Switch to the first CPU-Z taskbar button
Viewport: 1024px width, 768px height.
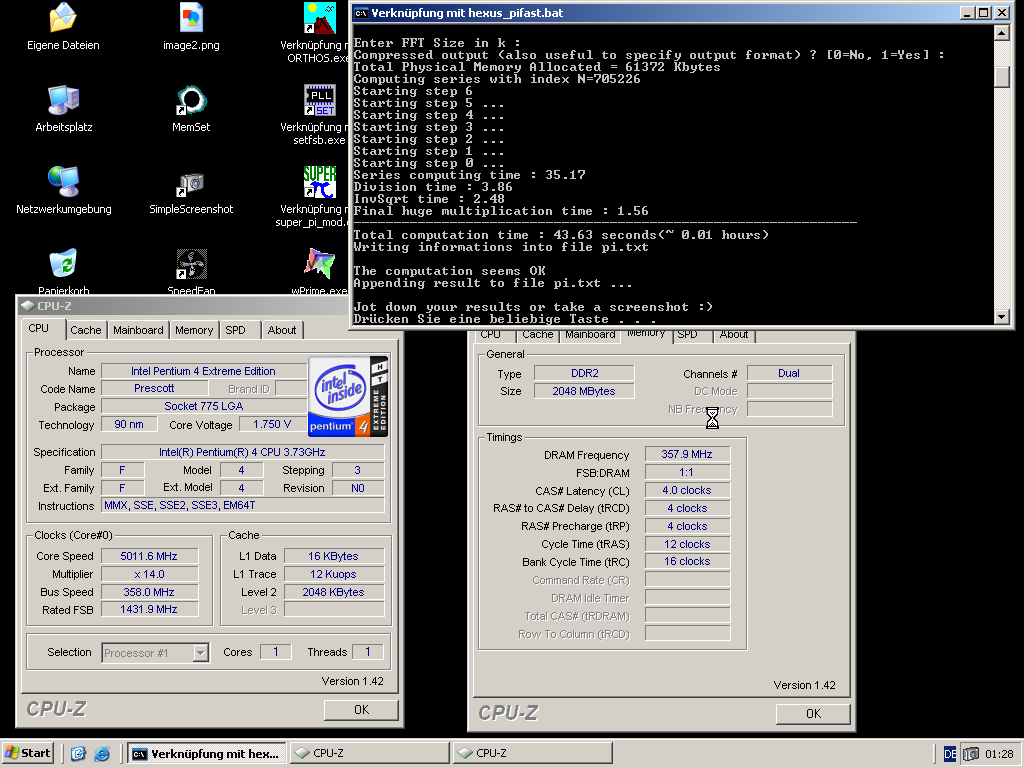point(369,754)
